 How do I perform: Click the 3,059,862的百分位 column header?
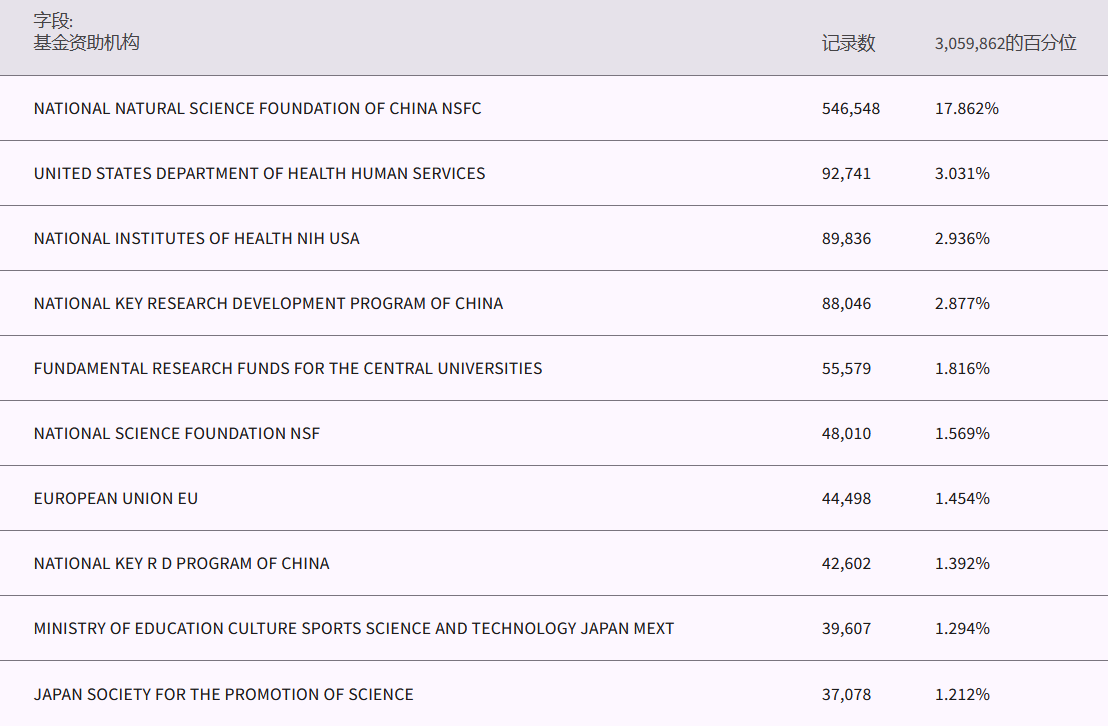[x=1005, y=43]
